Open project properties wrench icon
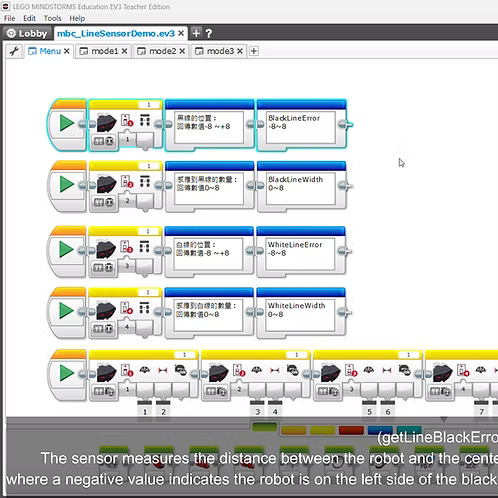 [x=14, y=51]
